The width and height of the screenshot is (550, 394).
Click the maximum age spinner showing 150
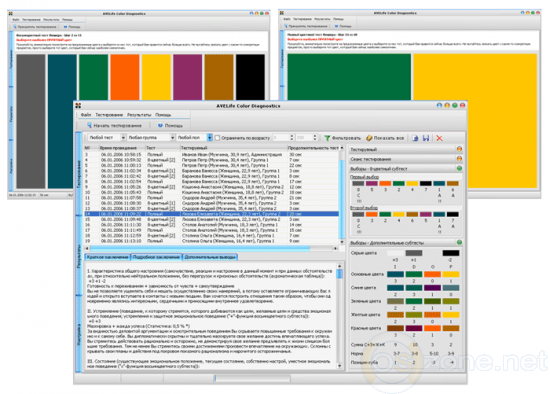coord(306,138)
